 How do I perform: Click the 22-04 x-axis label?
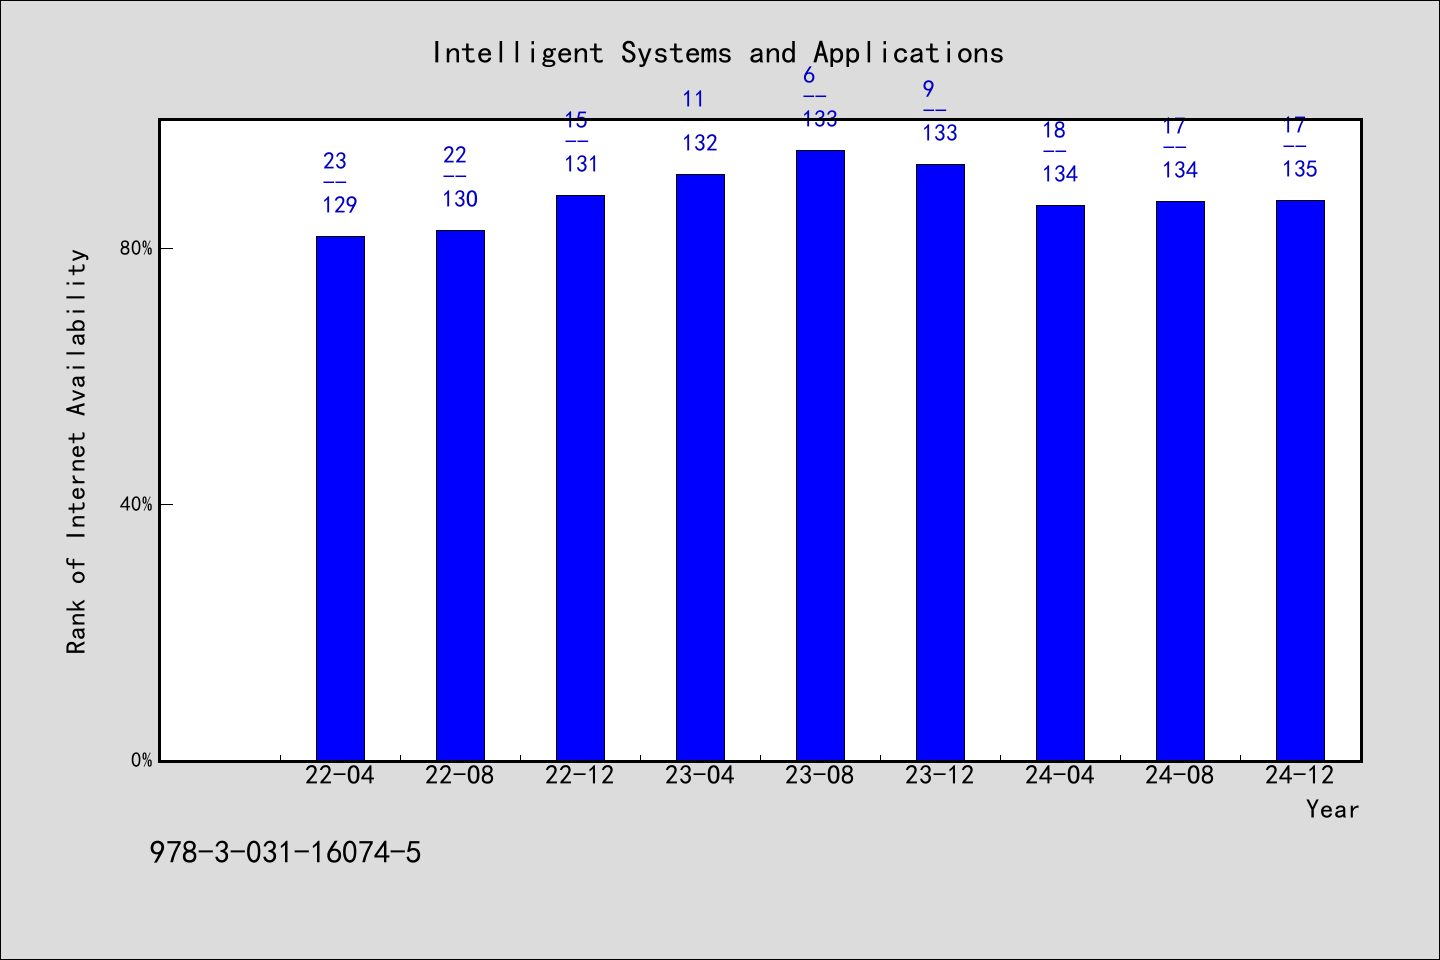(340, 775)
